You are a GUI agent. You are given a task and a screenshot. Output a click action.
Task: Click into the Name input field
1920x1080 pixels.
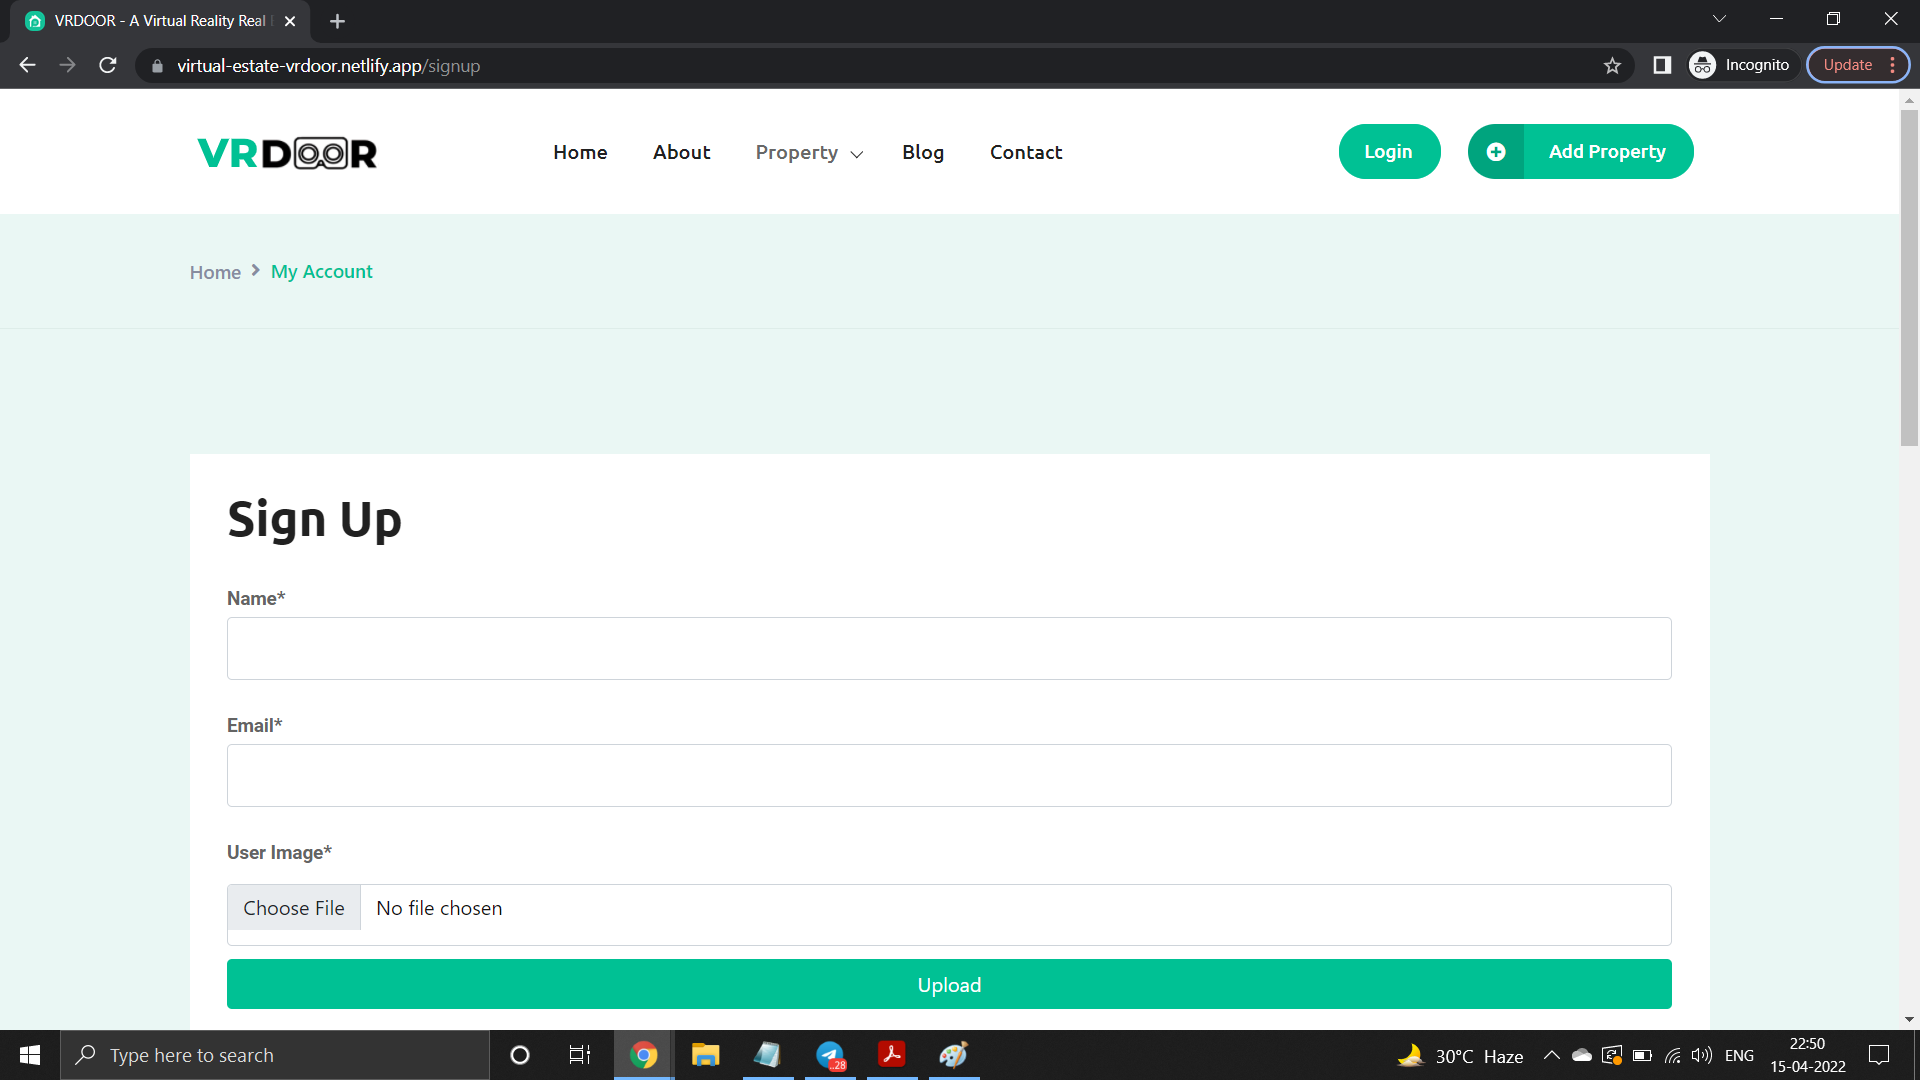948,649
